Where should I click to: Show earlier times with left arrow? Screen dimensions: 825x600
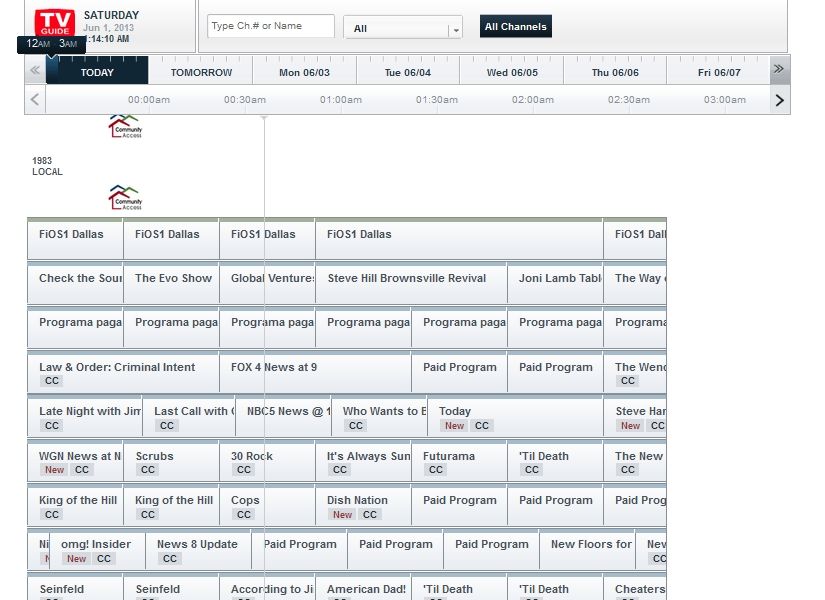(35, 99)
